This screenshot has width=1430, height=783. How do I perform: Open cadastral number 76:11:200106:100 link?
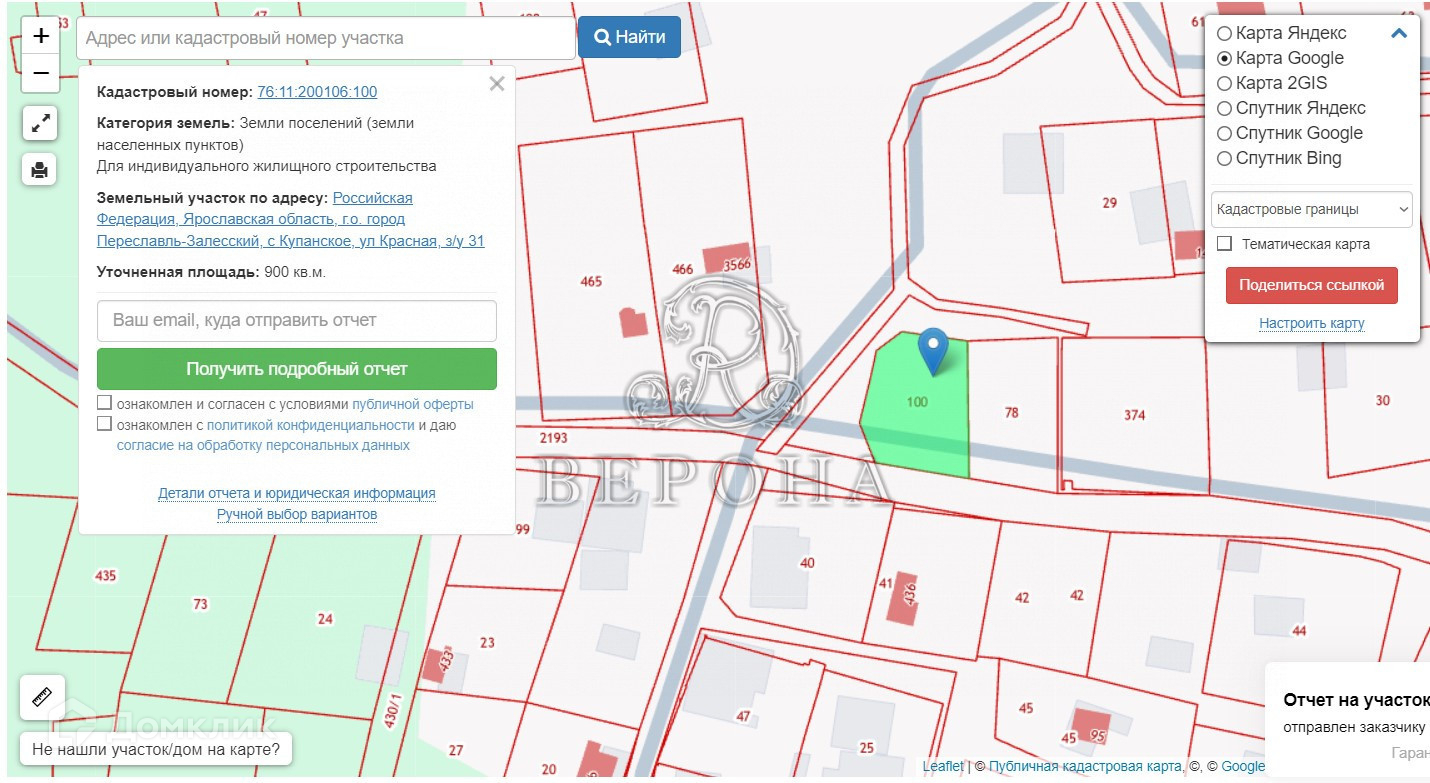click(317, 92)
